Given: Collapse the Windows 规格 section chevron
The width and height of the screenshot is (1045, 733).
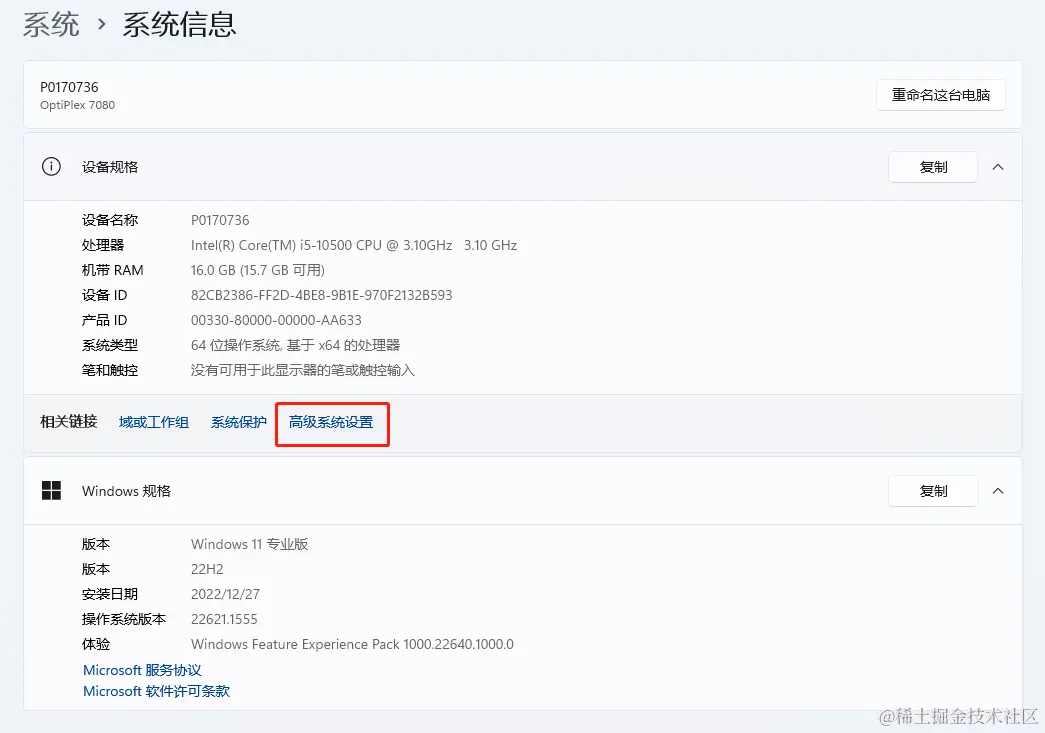Looking at the screenshot, I should click(x=998, y=491).
